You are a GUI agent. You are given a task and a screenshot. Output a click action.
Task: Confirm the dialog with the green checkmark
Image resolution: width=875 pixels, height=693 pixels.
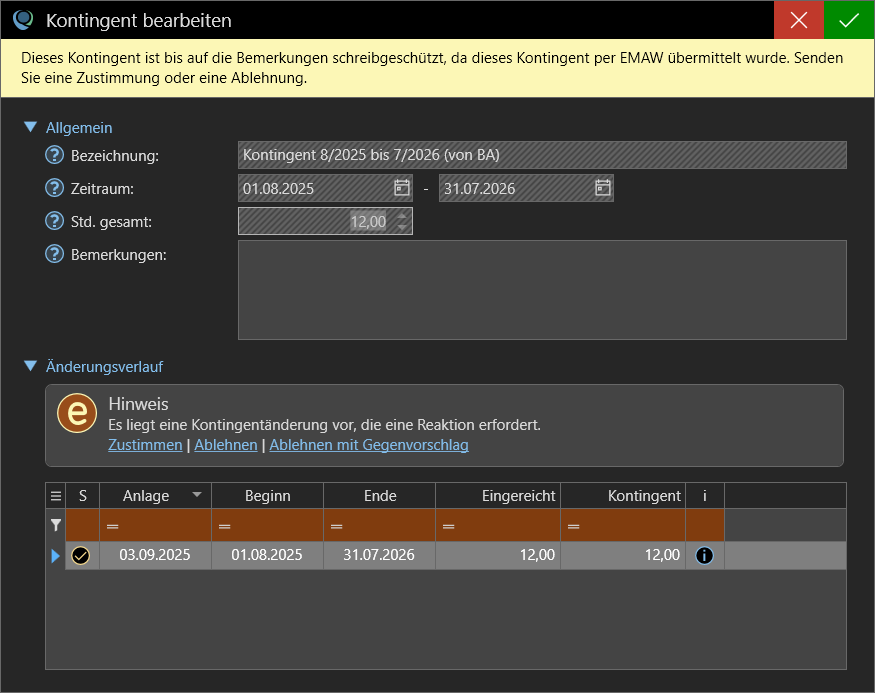pos(849,20)
